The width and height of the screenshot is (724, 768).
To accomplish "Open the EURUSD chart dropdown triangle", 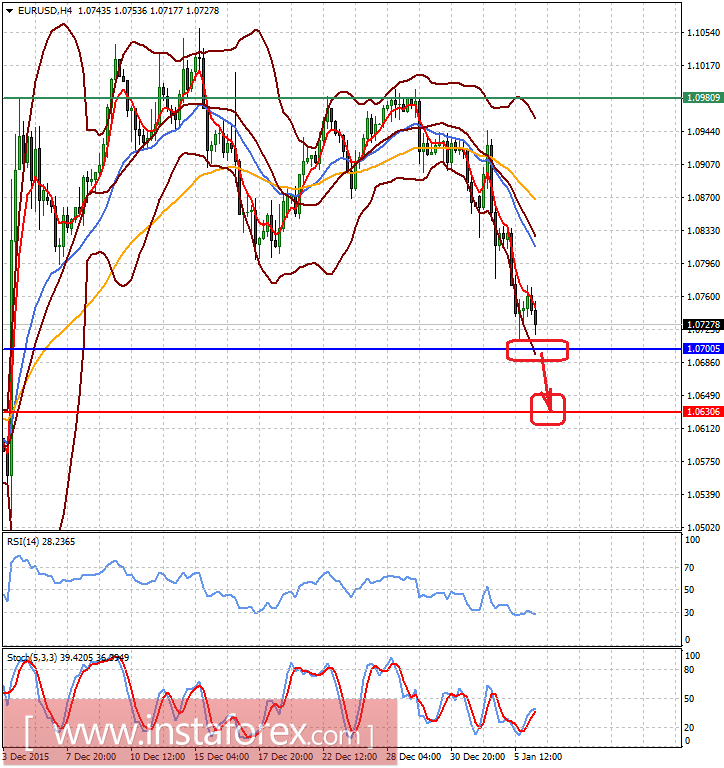I will pos(9,10).
